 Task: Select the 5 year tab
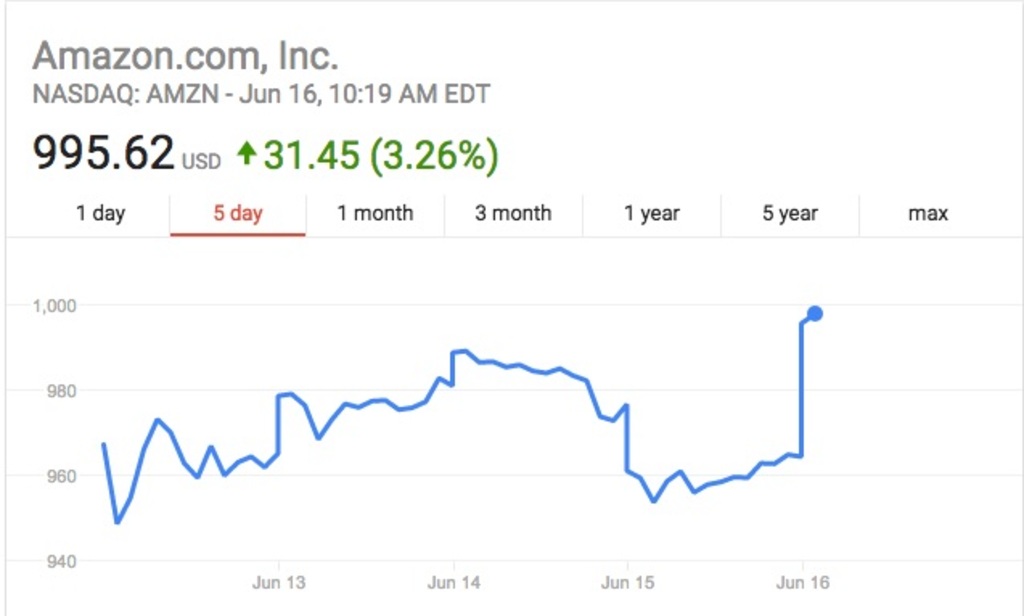coord(790,213)
